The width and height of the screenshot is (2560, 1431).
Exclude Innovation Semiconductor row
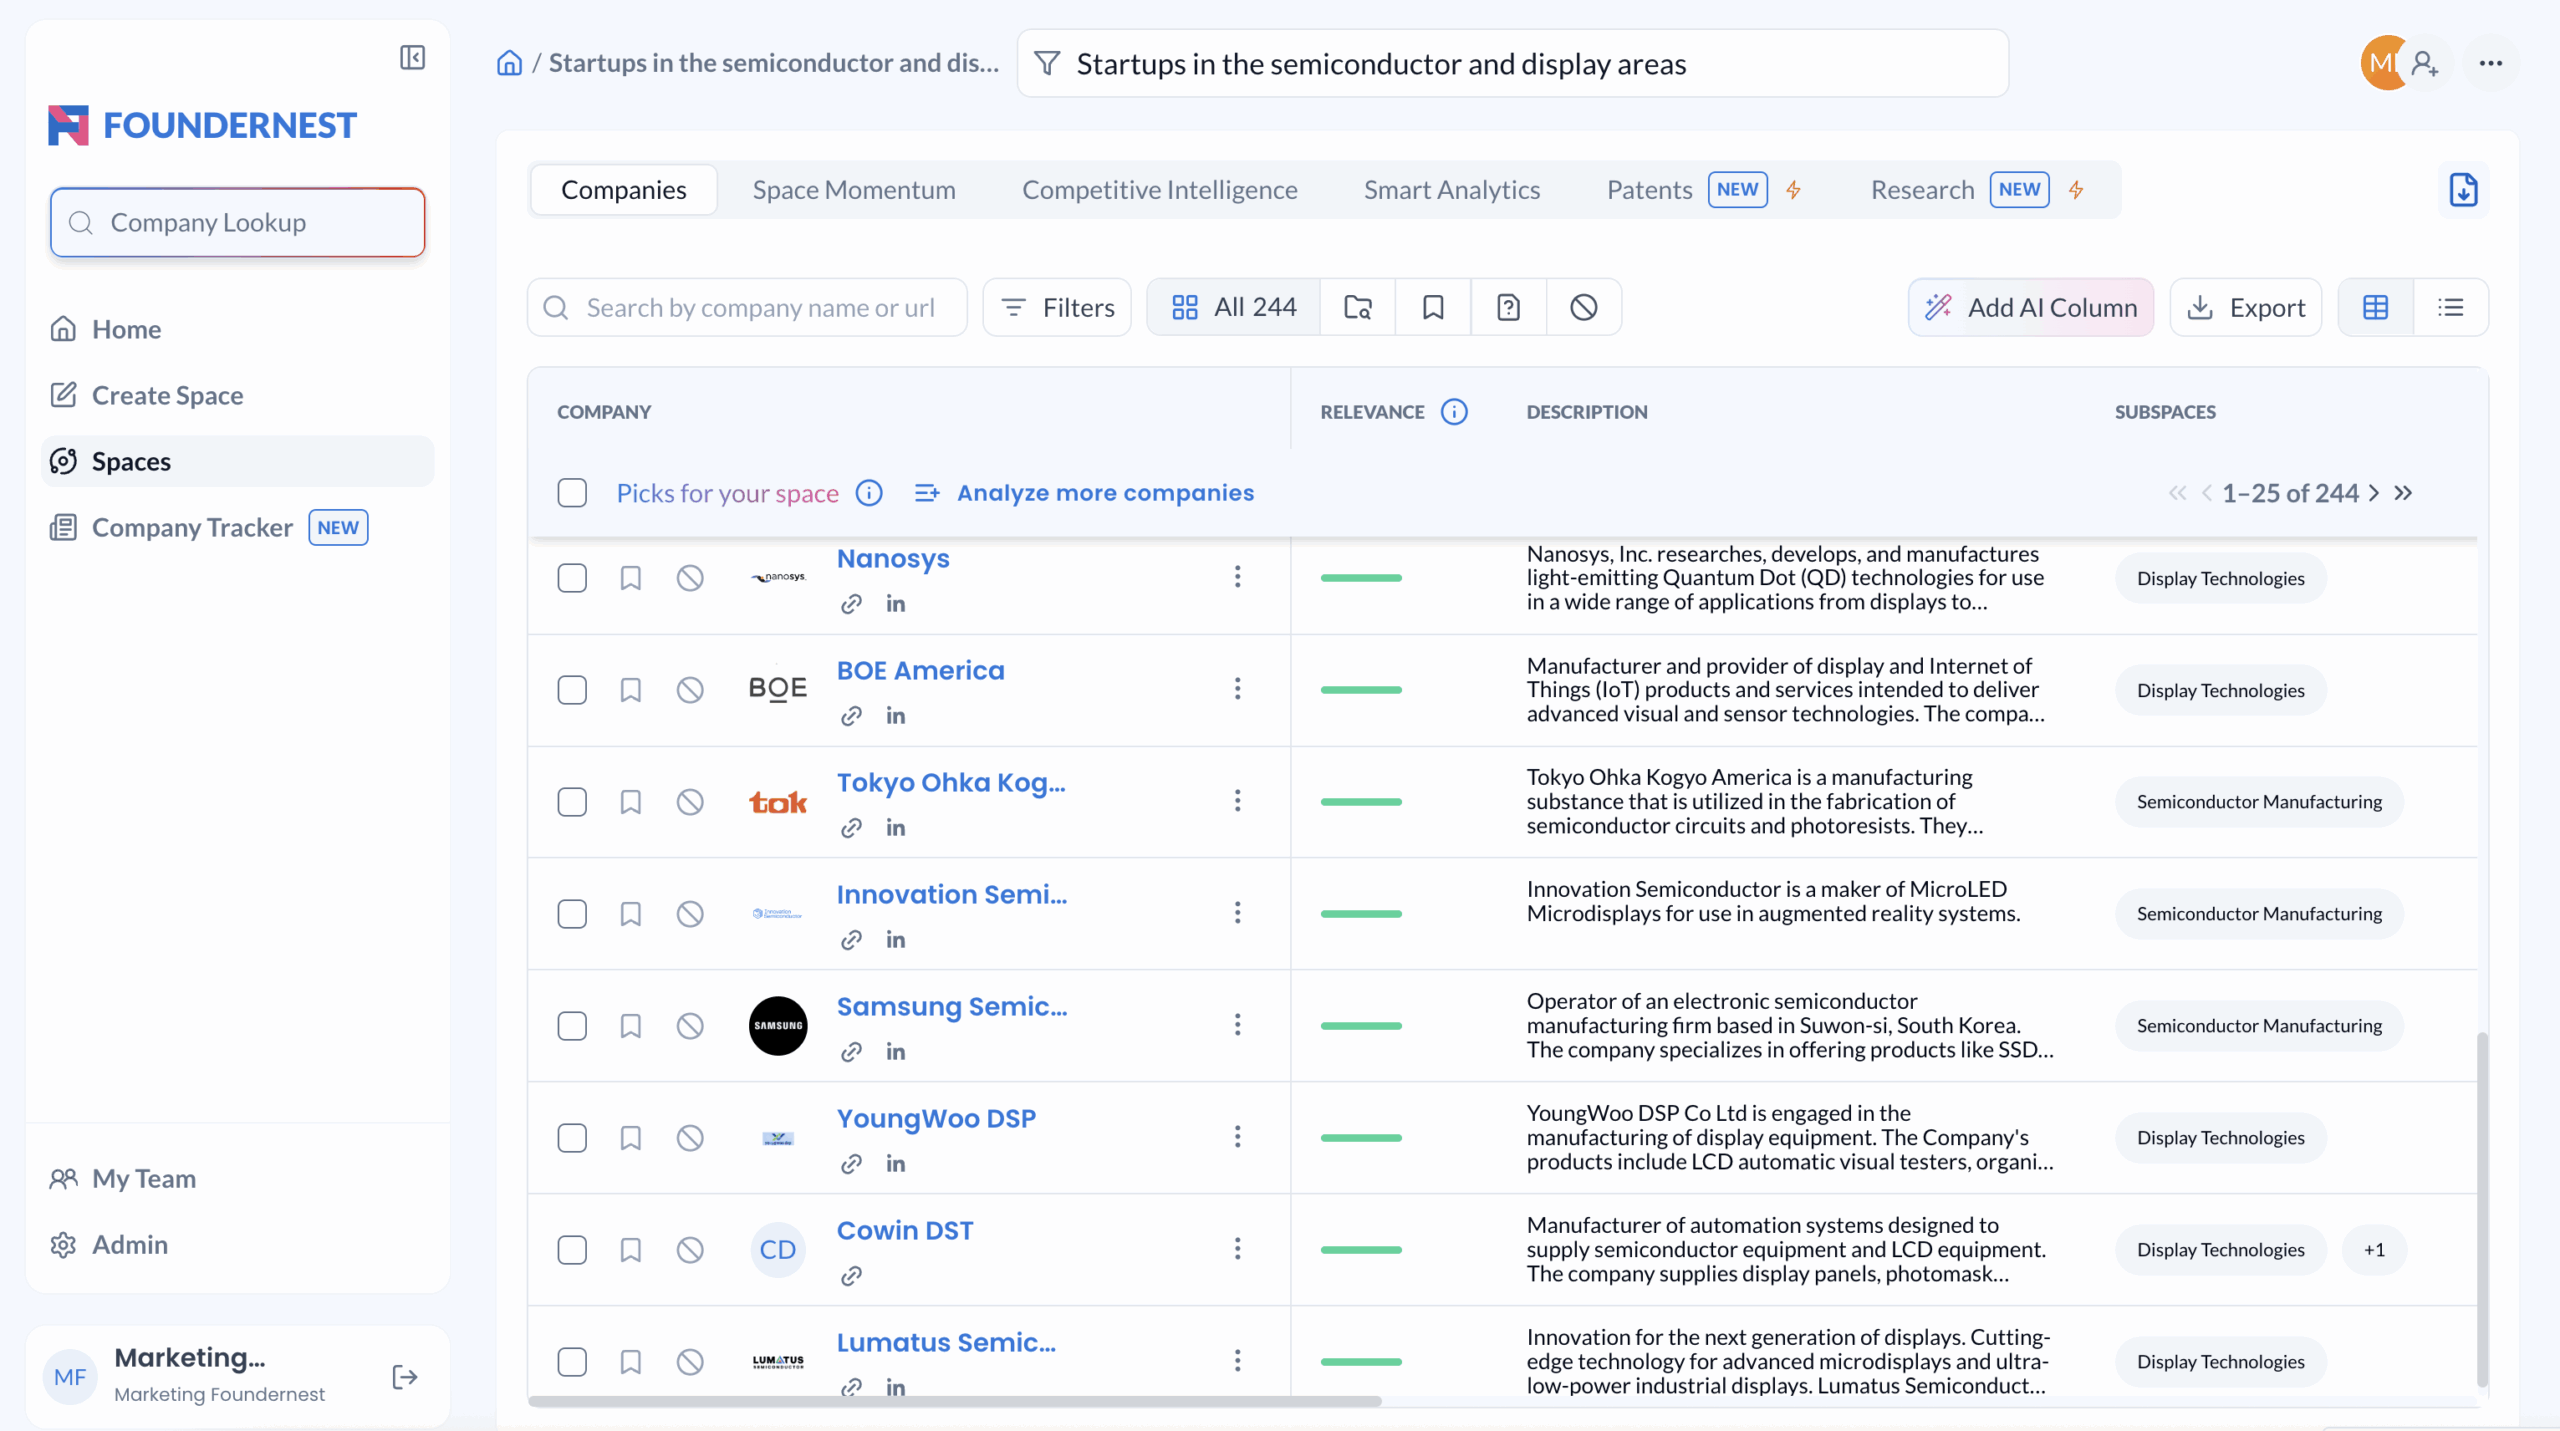pos(690,914)
